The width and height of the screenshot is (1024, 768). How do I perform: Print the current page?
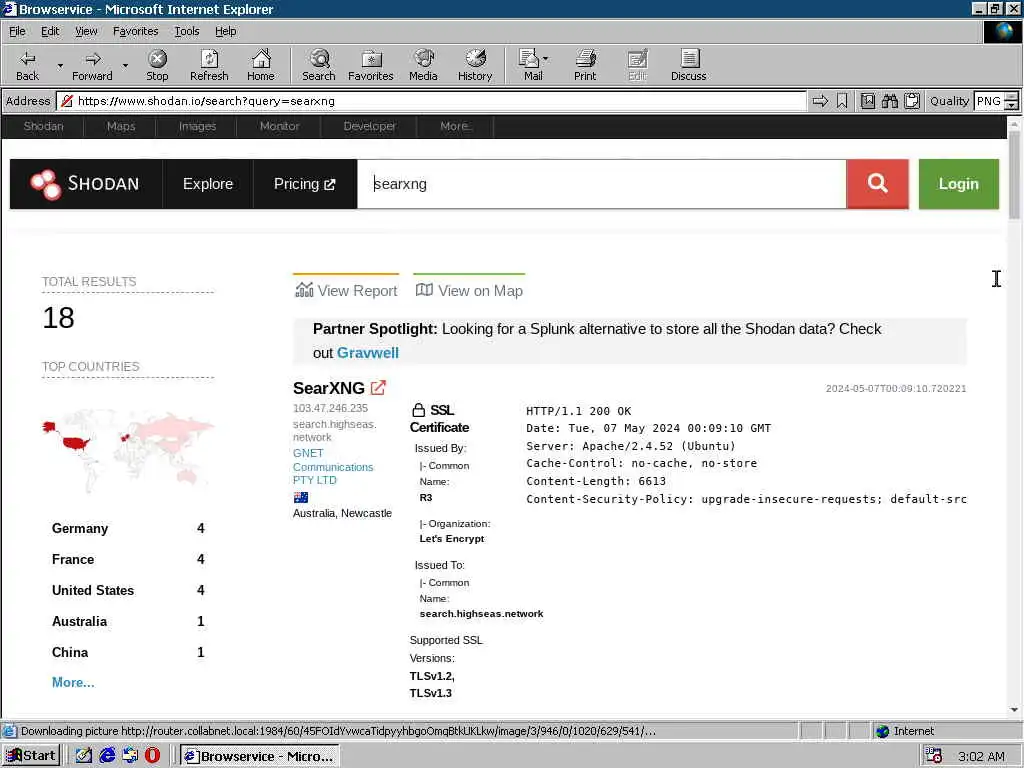pyautogui.click(x=584, y=65)
